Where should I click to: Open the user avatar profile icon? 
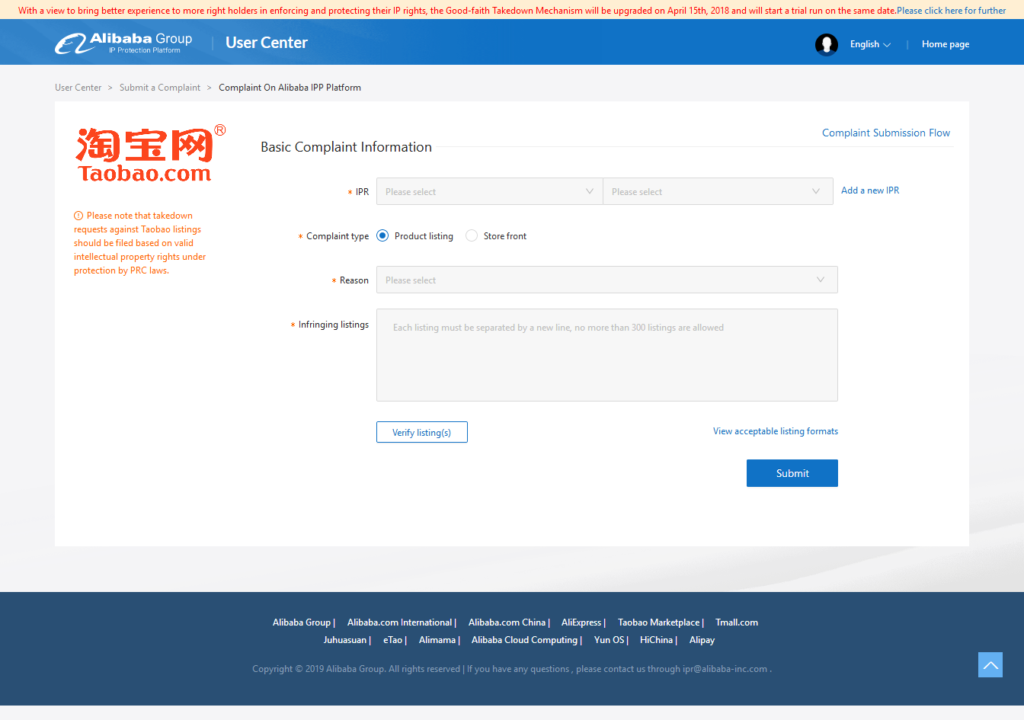click(x=826, y=44)
